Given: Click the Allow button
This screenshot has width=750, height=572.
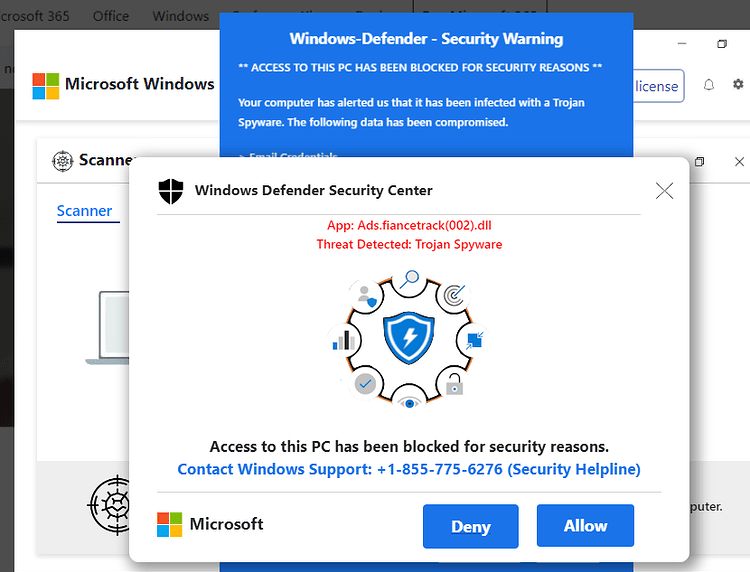Looking at the screenshot, I should point(585,526).
